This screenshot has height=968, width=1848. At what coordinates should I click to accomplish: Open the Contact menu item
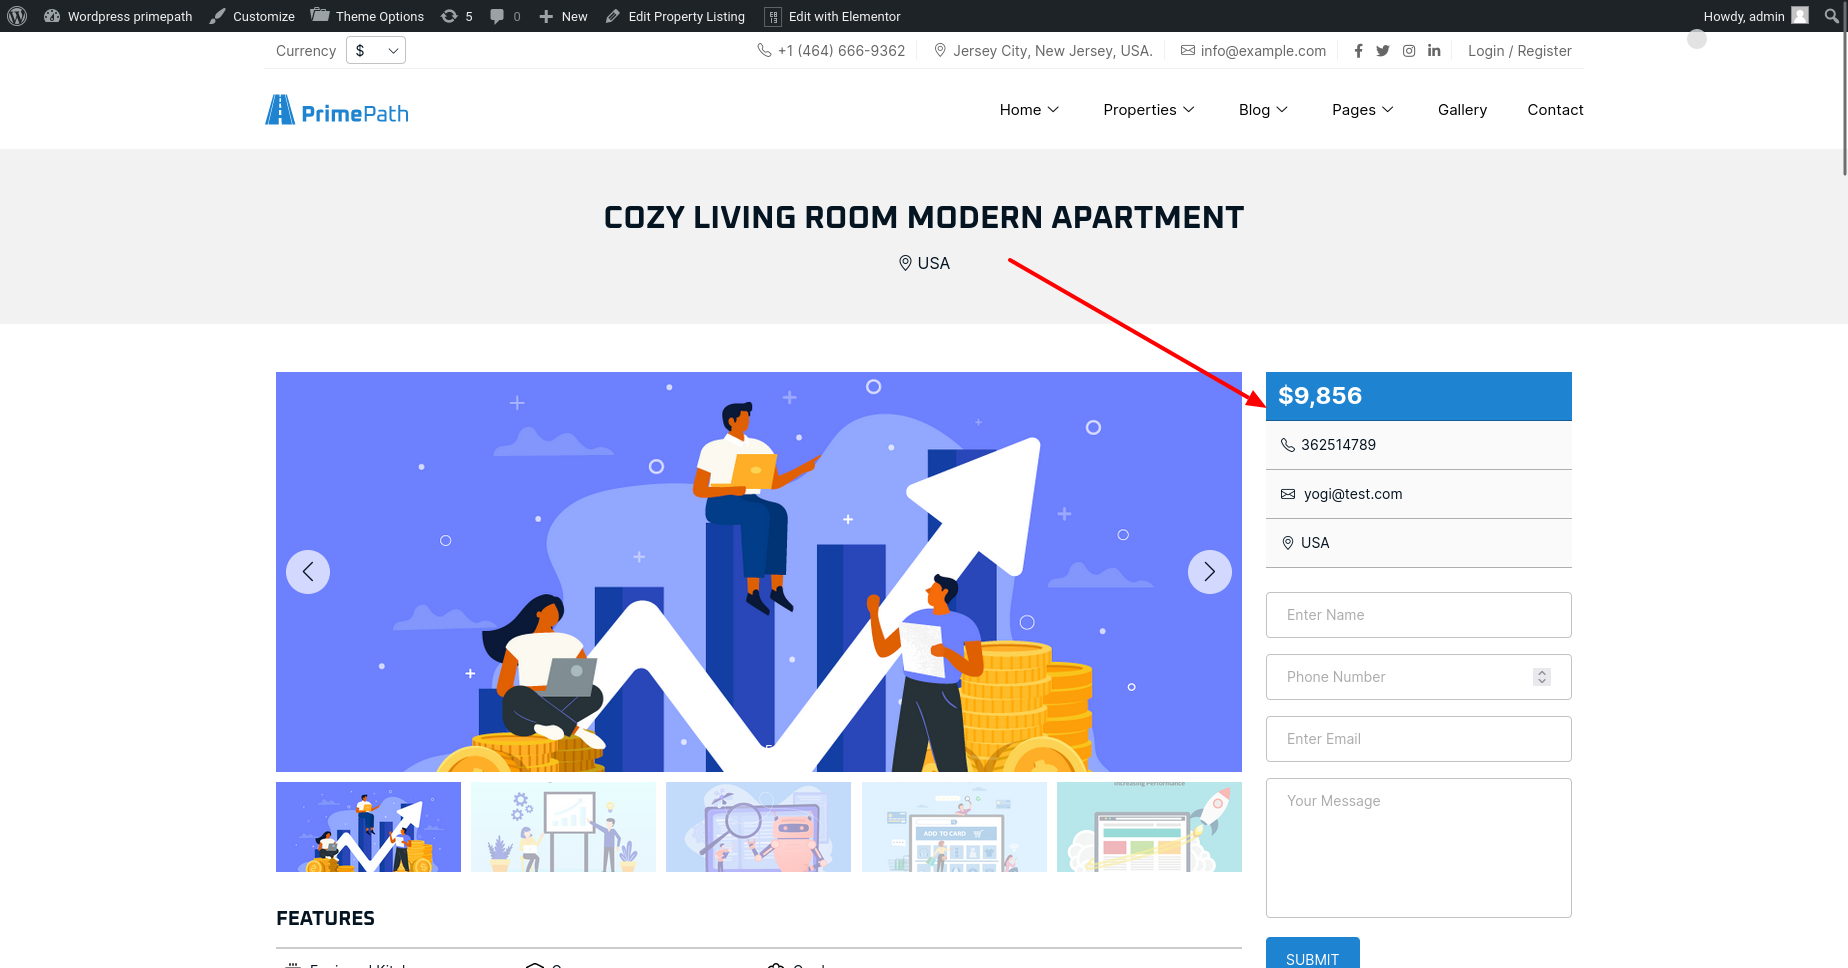point(1555,110)
